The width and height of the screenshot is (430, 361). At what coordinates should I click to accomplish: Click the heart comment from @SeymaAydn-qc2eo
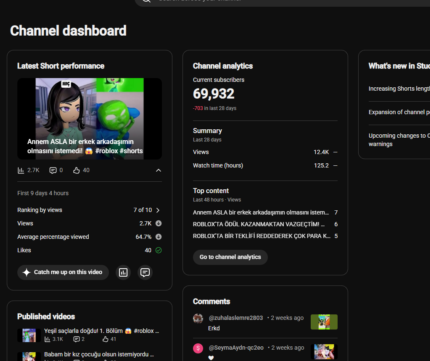click(x=211, y=358)
